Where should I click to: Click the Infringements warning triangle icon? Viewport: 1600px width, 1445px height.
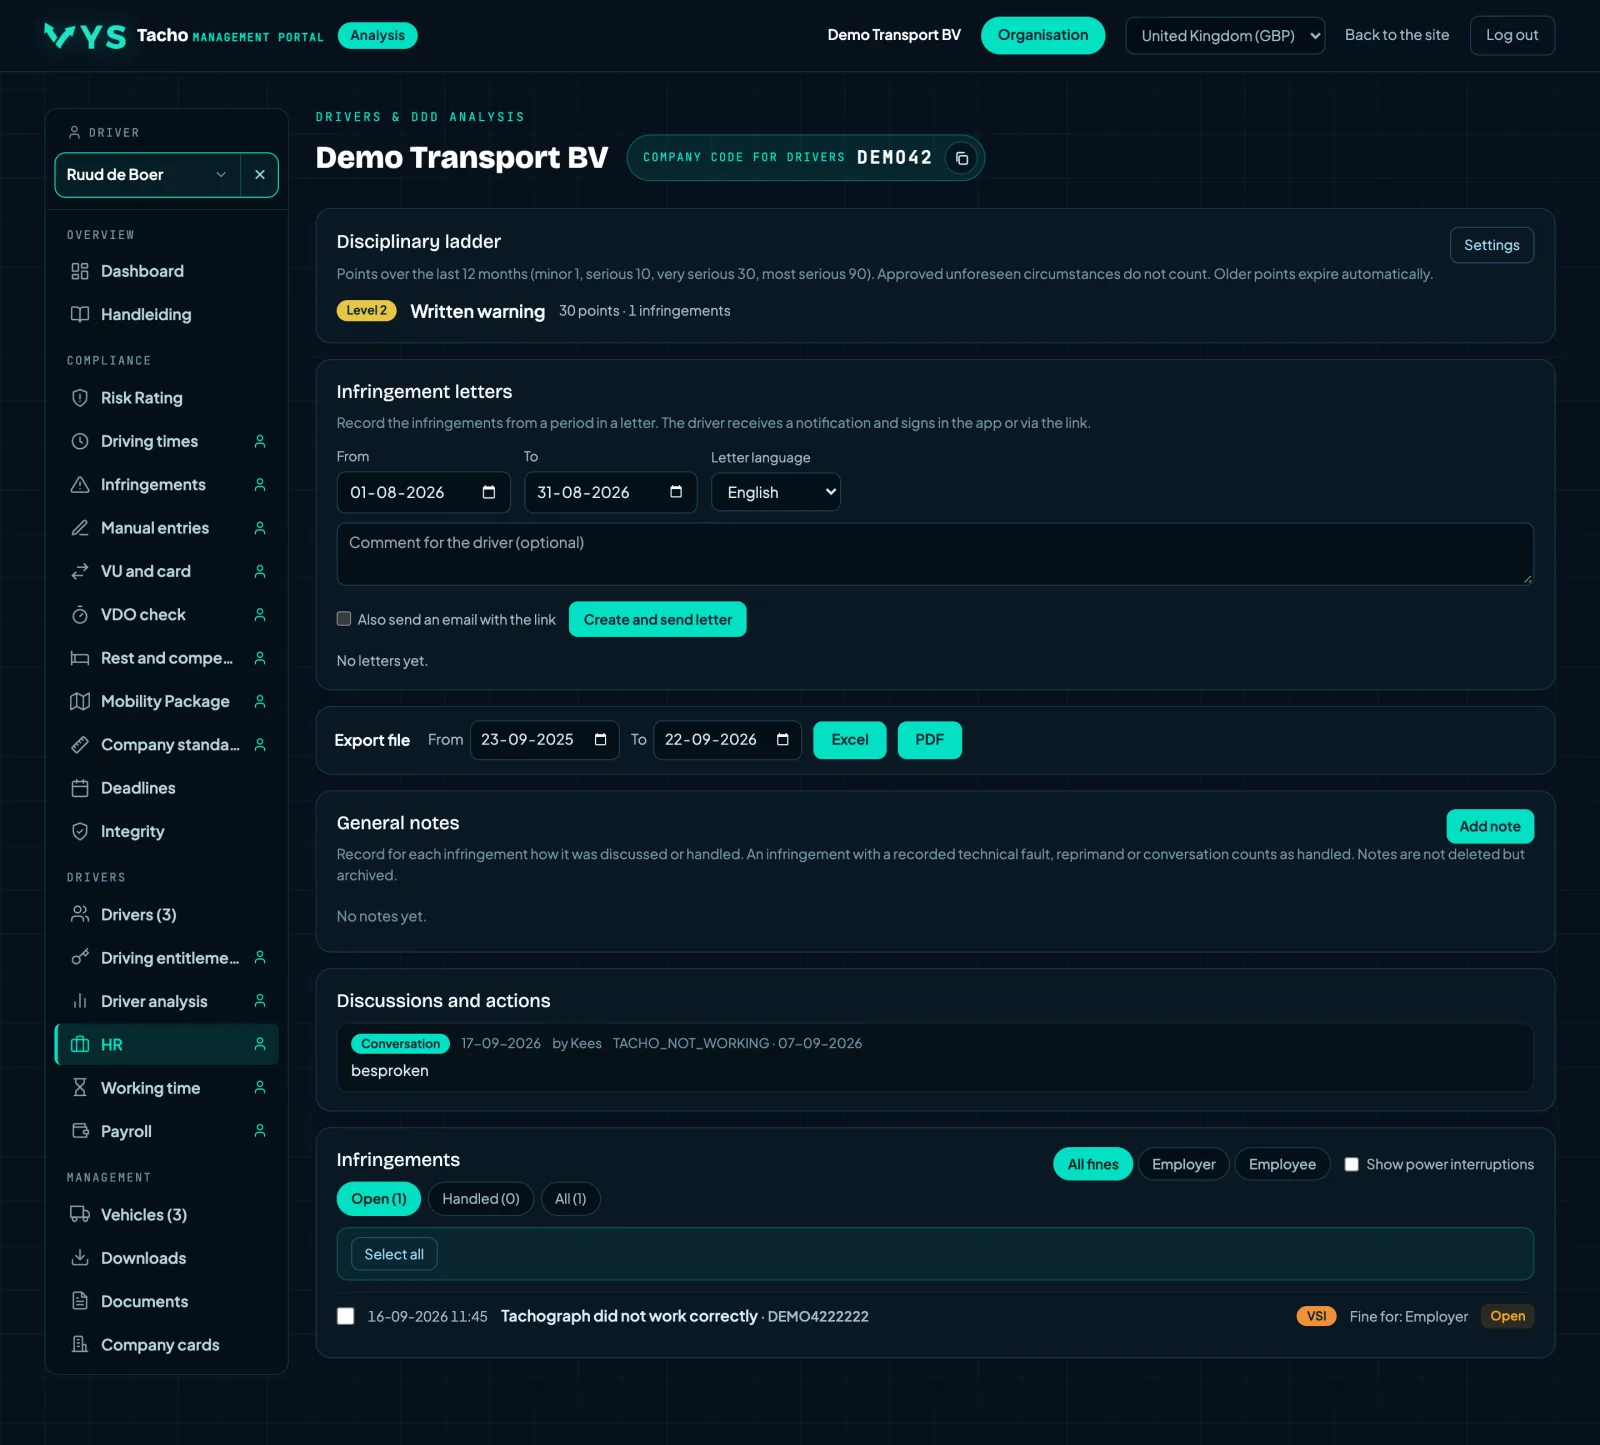(x=80, y=485)
